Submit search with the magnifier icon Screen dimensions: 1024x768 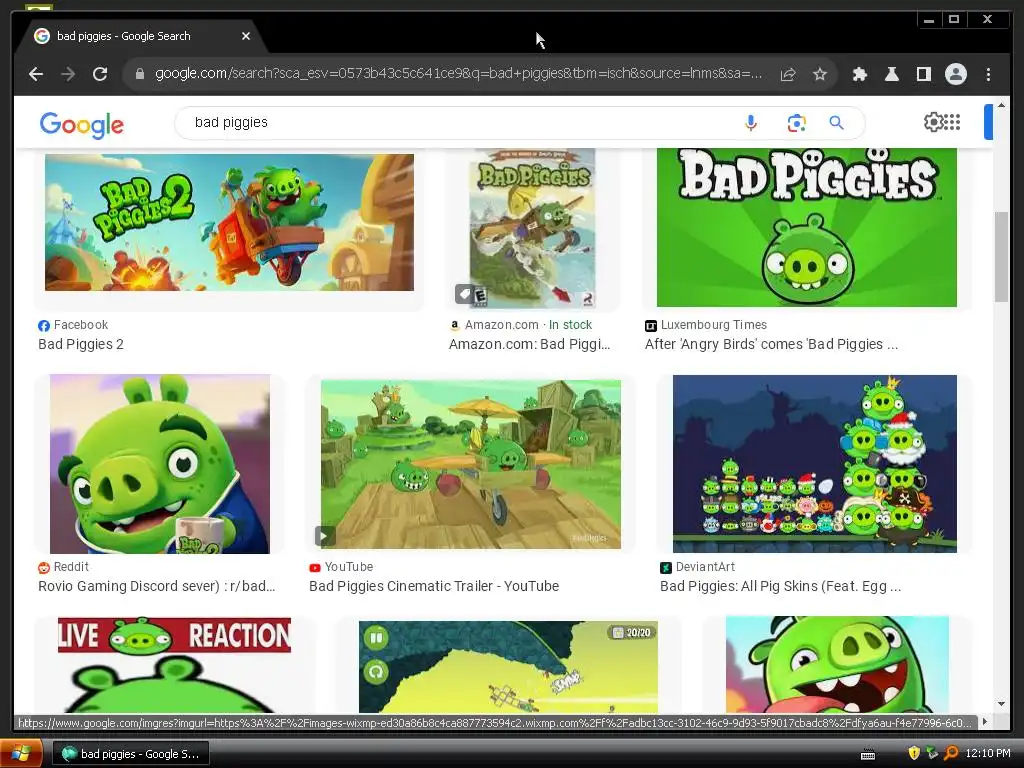coord(836,122)
